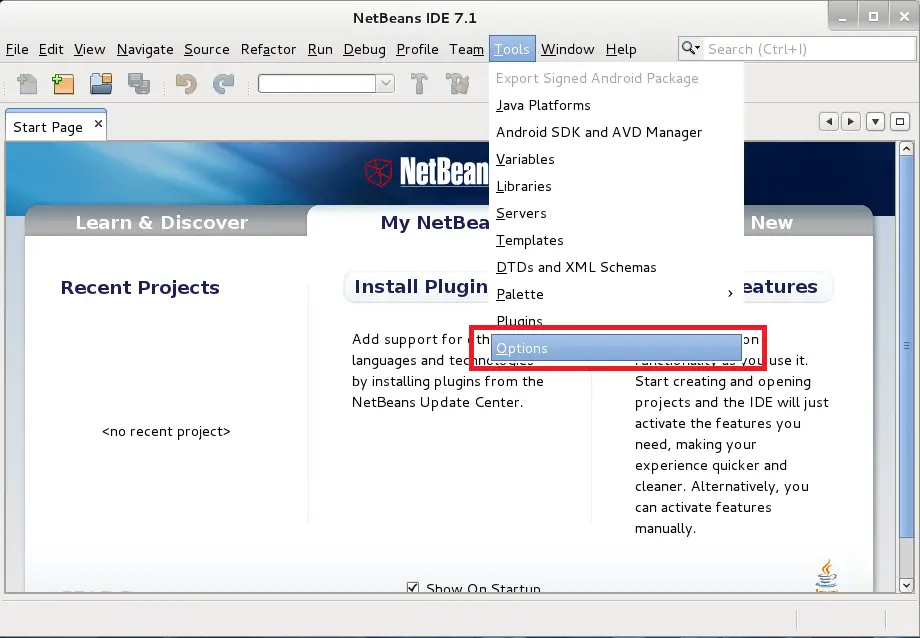The height and width of the screenshot is (638, 920).
Task: Click the Recent Projects heading
Action: (x=140, y=287)
